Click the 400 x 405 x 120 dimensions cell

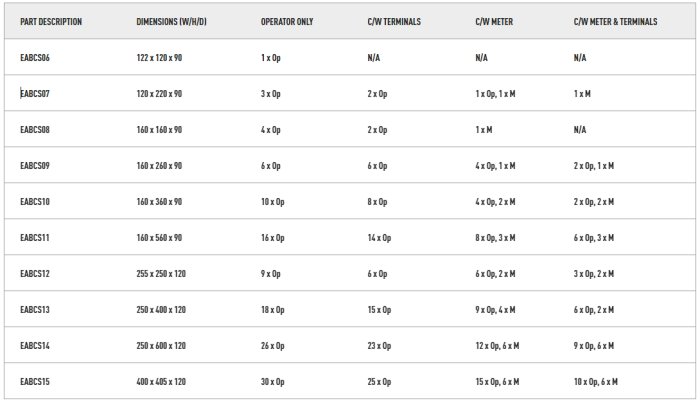[160, 381]
